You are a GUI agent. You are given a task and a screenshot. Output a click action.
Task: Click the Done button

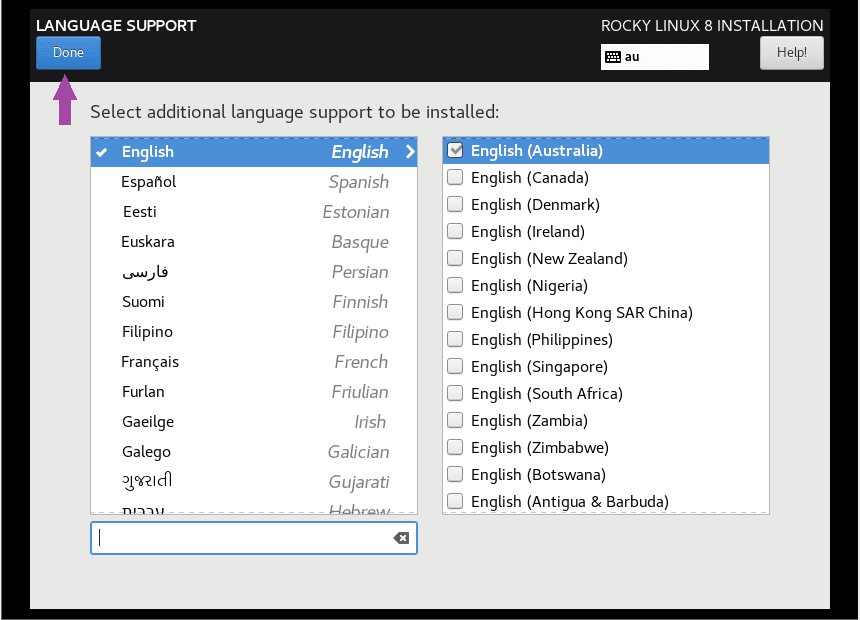(x=69, y=53)
